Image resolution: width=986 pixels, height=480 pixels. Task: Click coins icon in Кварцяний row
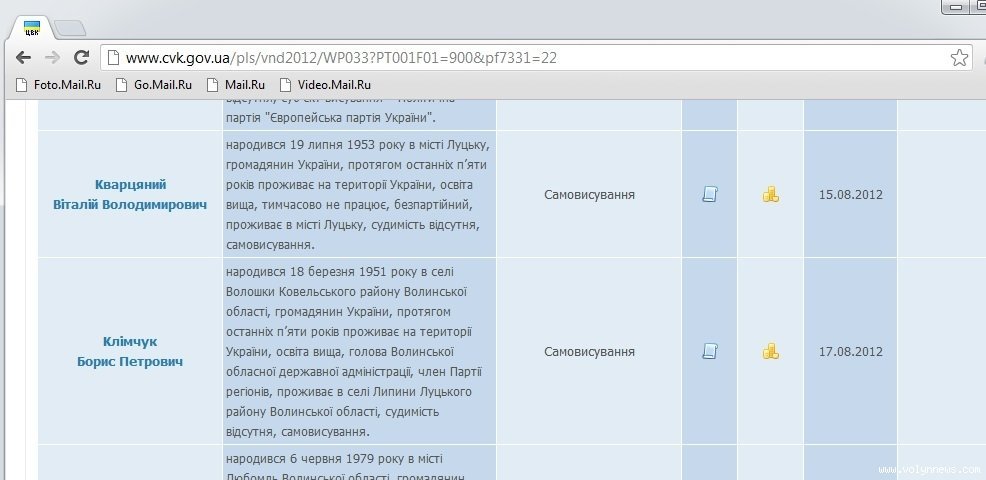[x=770, y=194]
